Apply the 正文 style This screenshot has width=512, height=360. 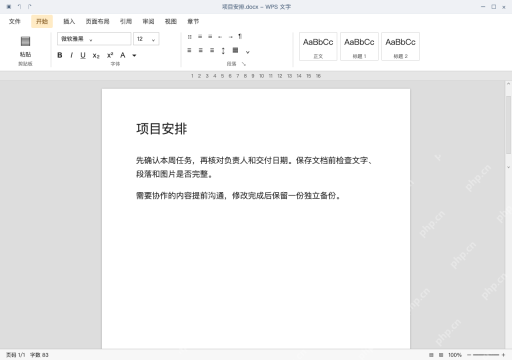(318, 46)
